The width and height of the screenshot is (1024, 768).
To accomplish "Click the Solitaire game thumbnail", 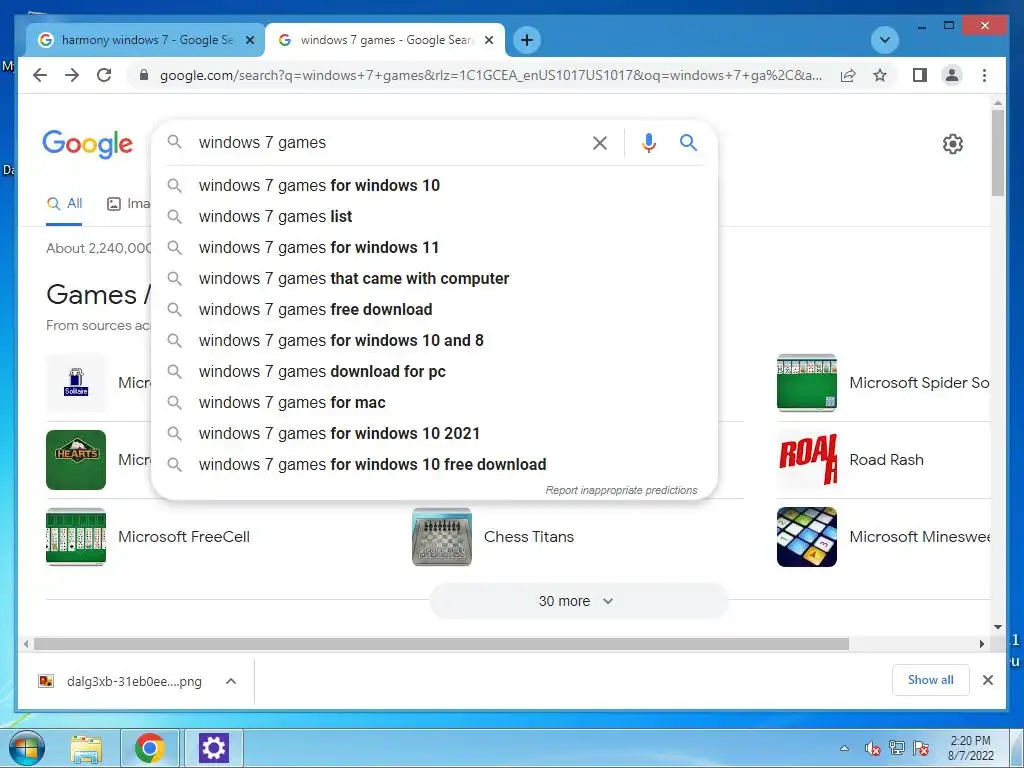I will (76, 383).
